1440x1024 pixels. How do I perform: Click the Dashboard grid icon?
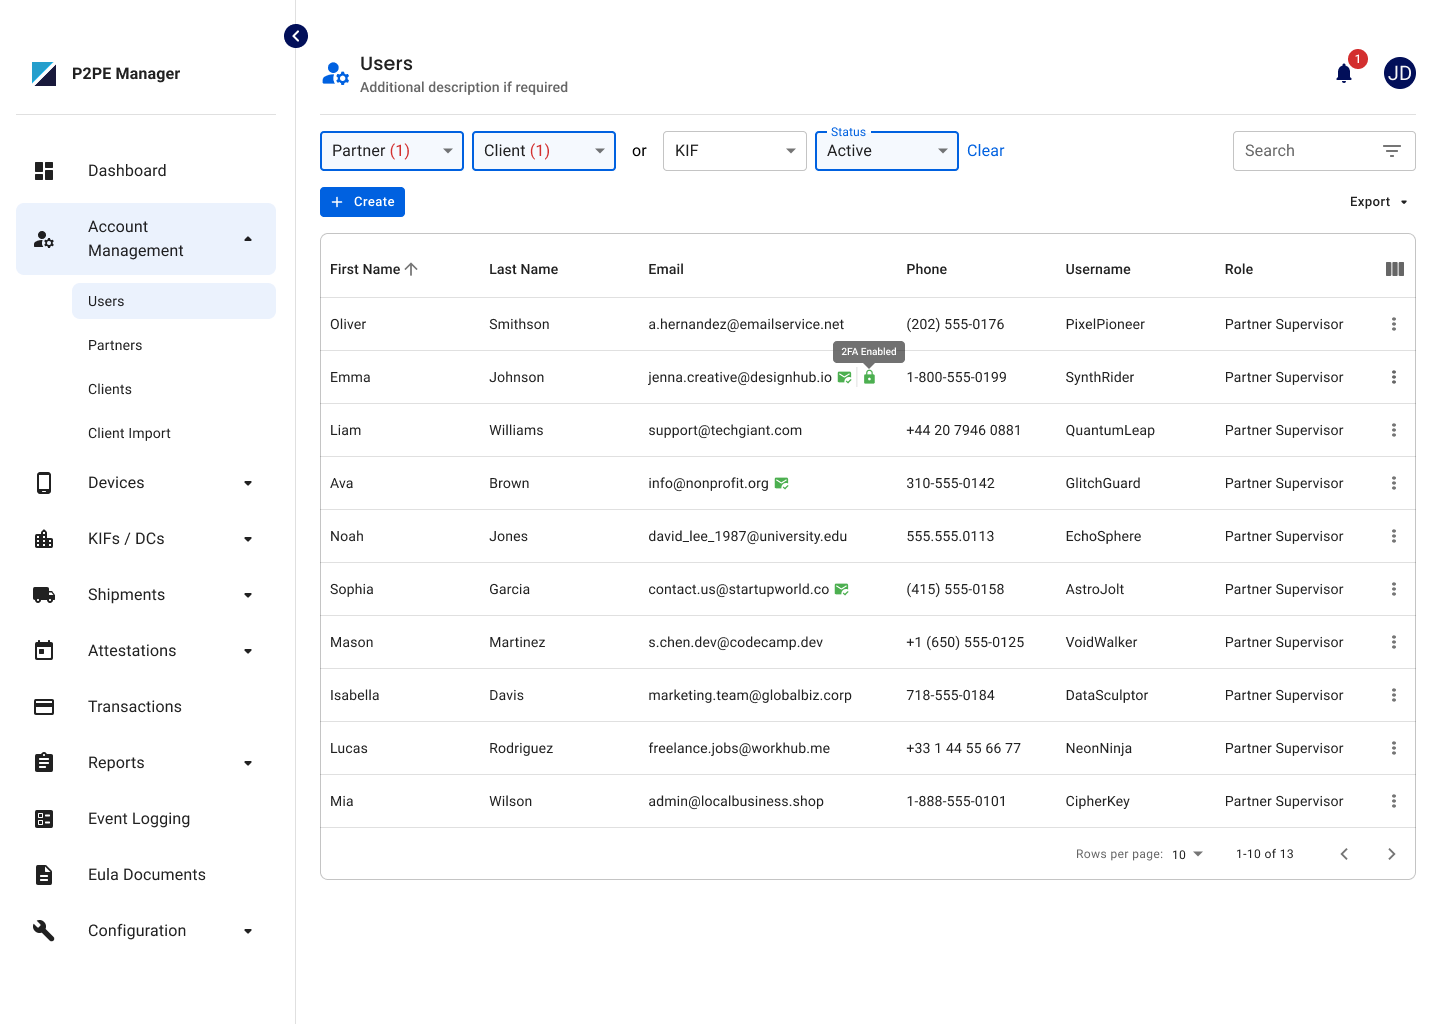[44, 171]
